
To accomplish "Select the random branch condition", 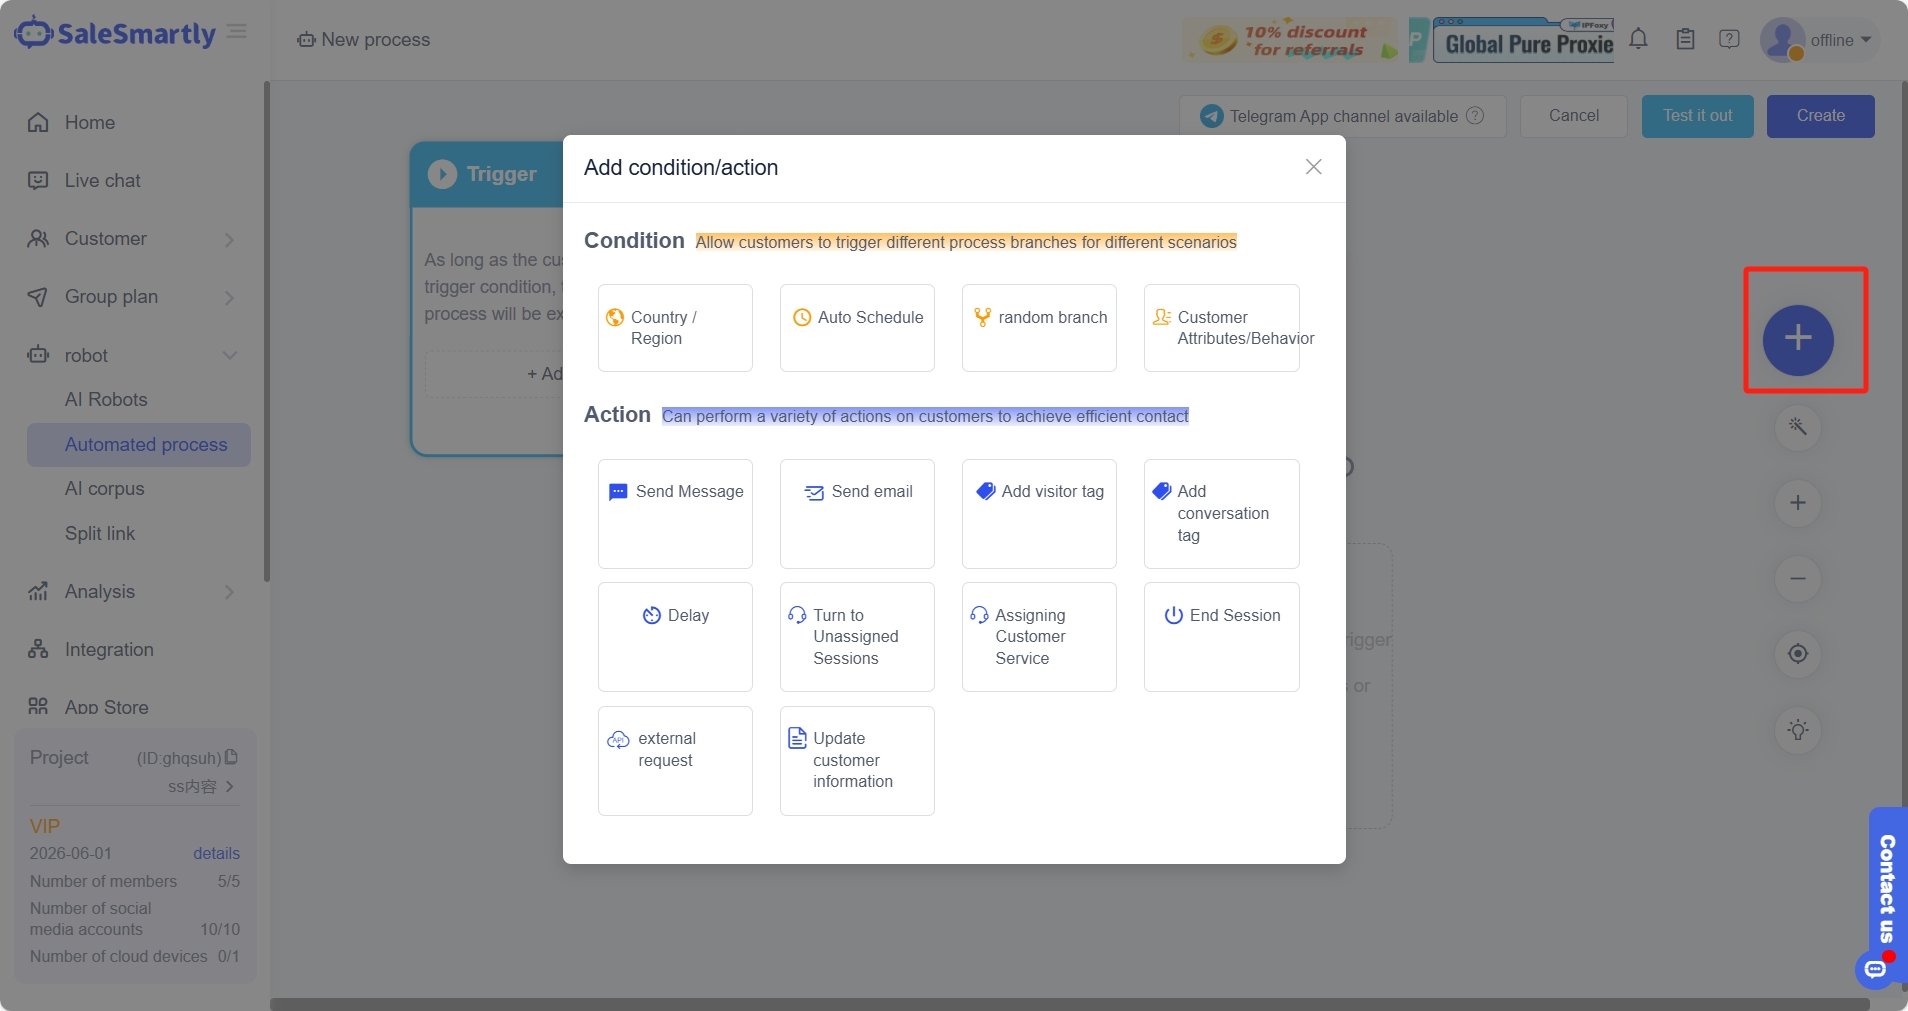I will (1038, 327).
